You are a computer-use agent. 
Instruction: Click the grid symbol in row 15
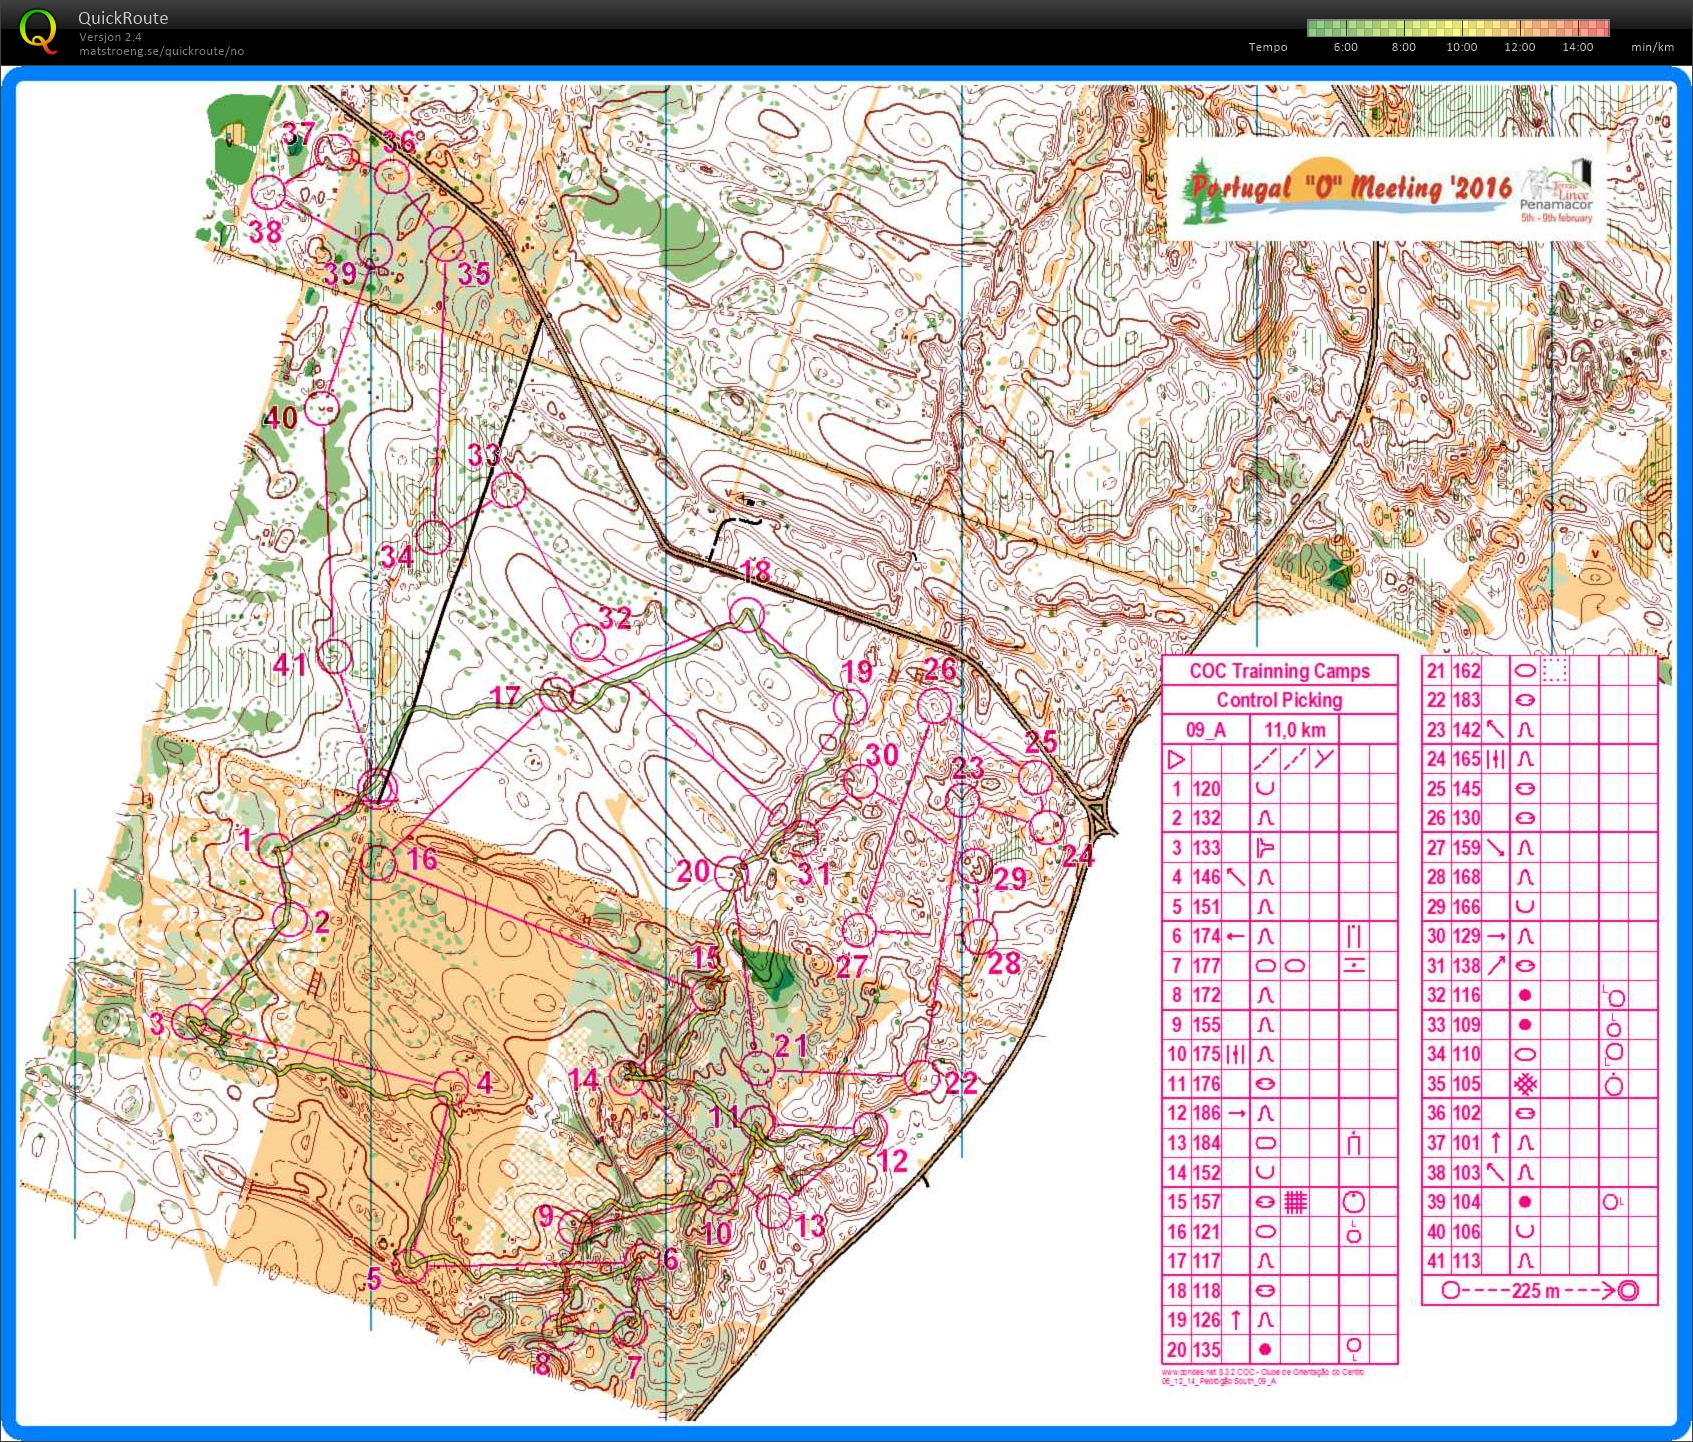tap(1295, 1202)
